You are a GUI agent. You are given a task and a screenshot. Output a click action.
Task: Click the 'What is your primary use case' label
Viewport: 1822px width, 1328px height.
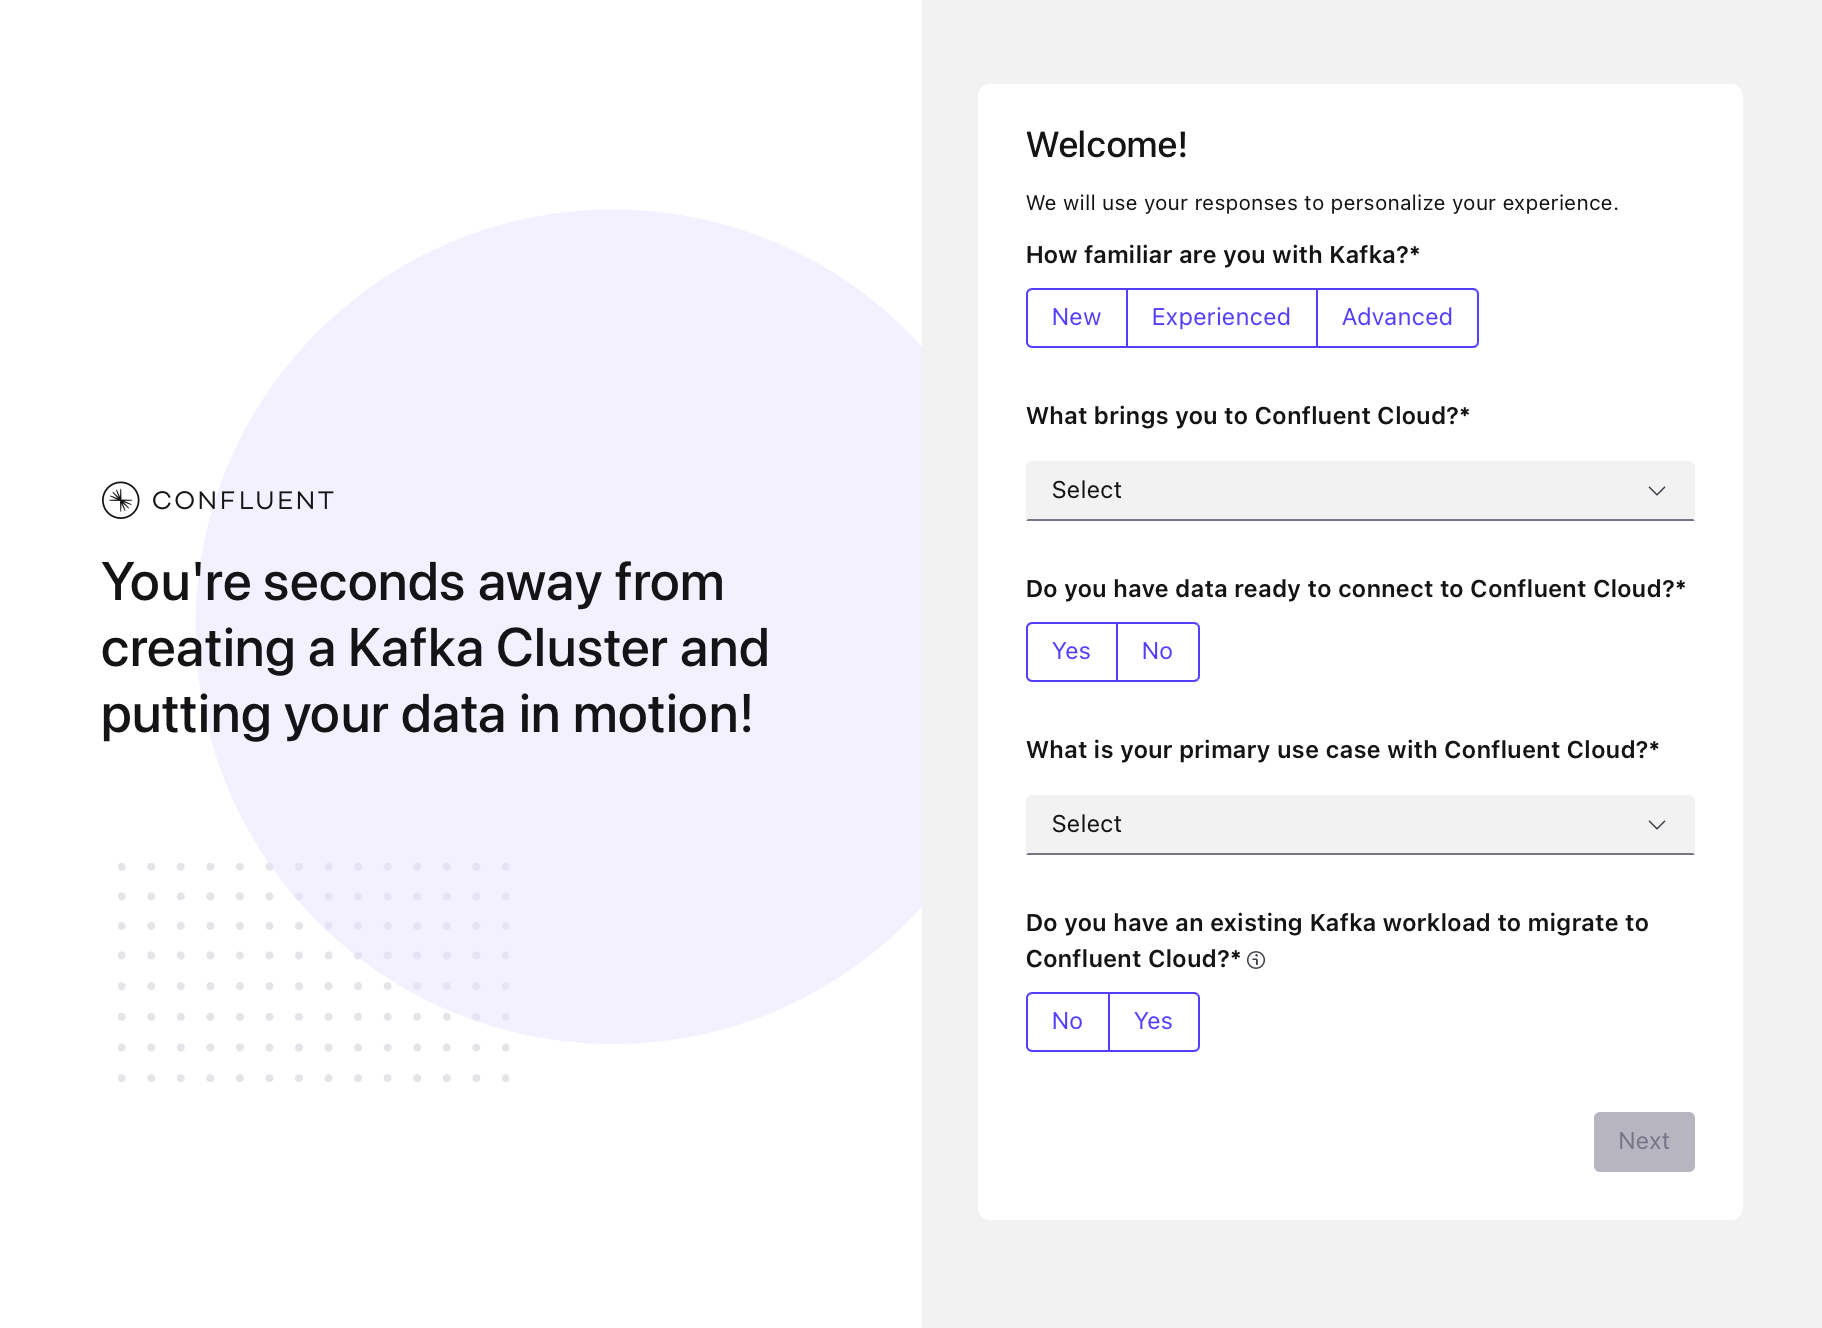point(1343,750)
